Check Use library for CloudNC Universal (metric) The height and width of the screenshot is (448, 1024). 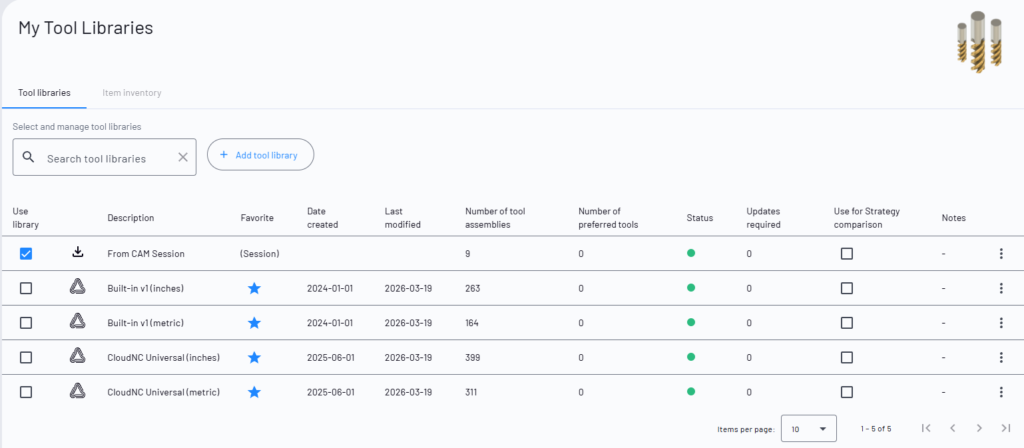click(x=25, y=392)
